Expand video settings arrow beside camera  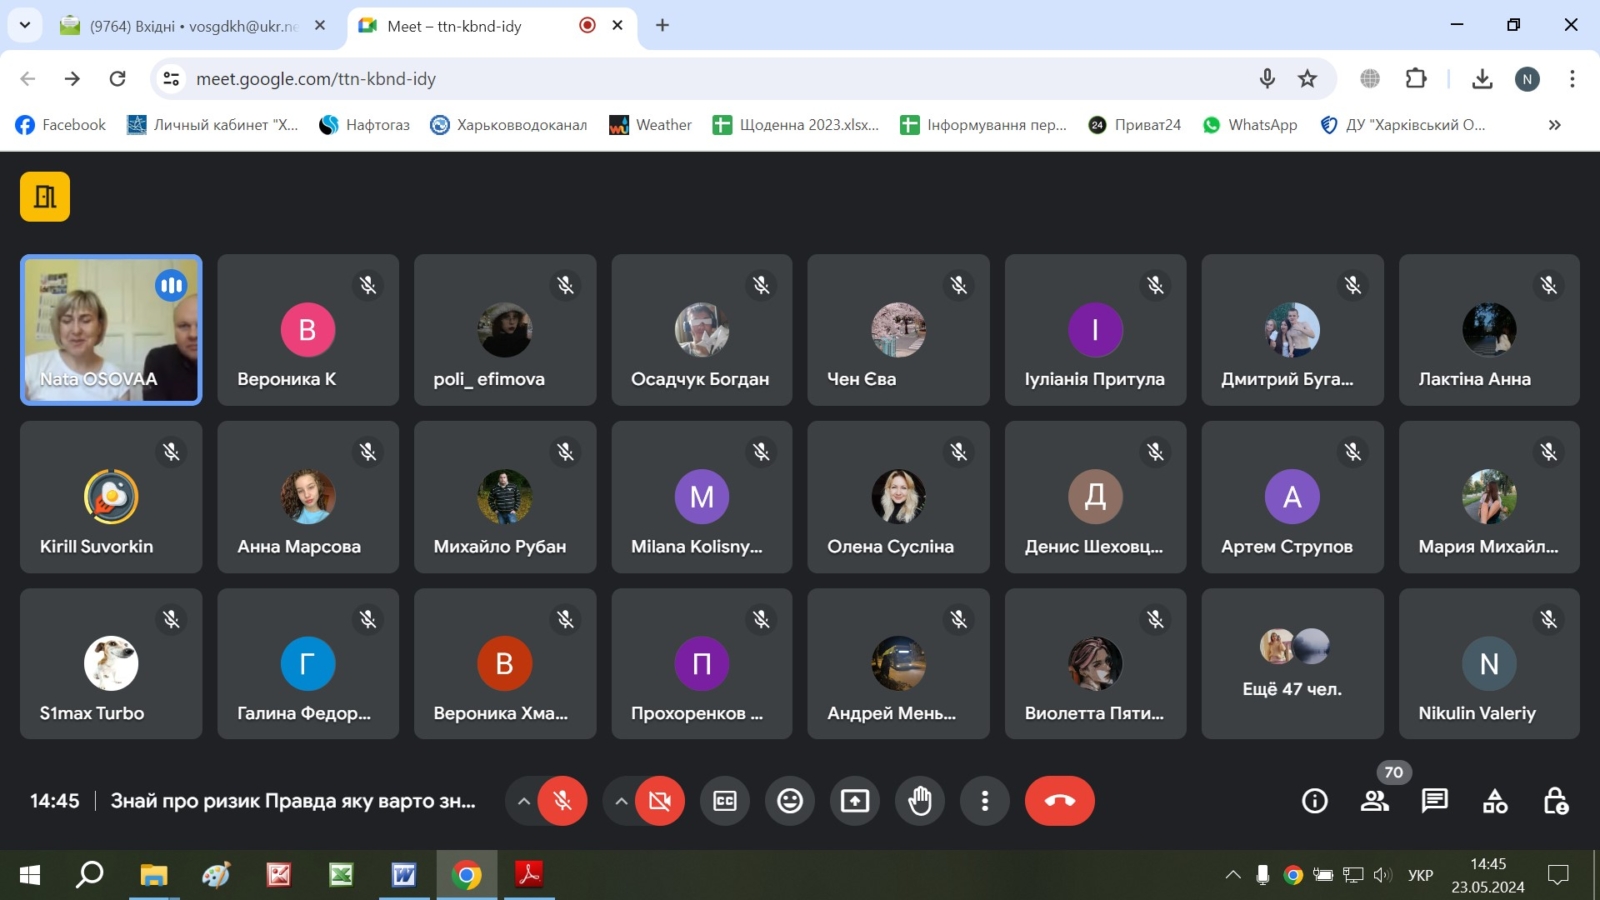621,801
